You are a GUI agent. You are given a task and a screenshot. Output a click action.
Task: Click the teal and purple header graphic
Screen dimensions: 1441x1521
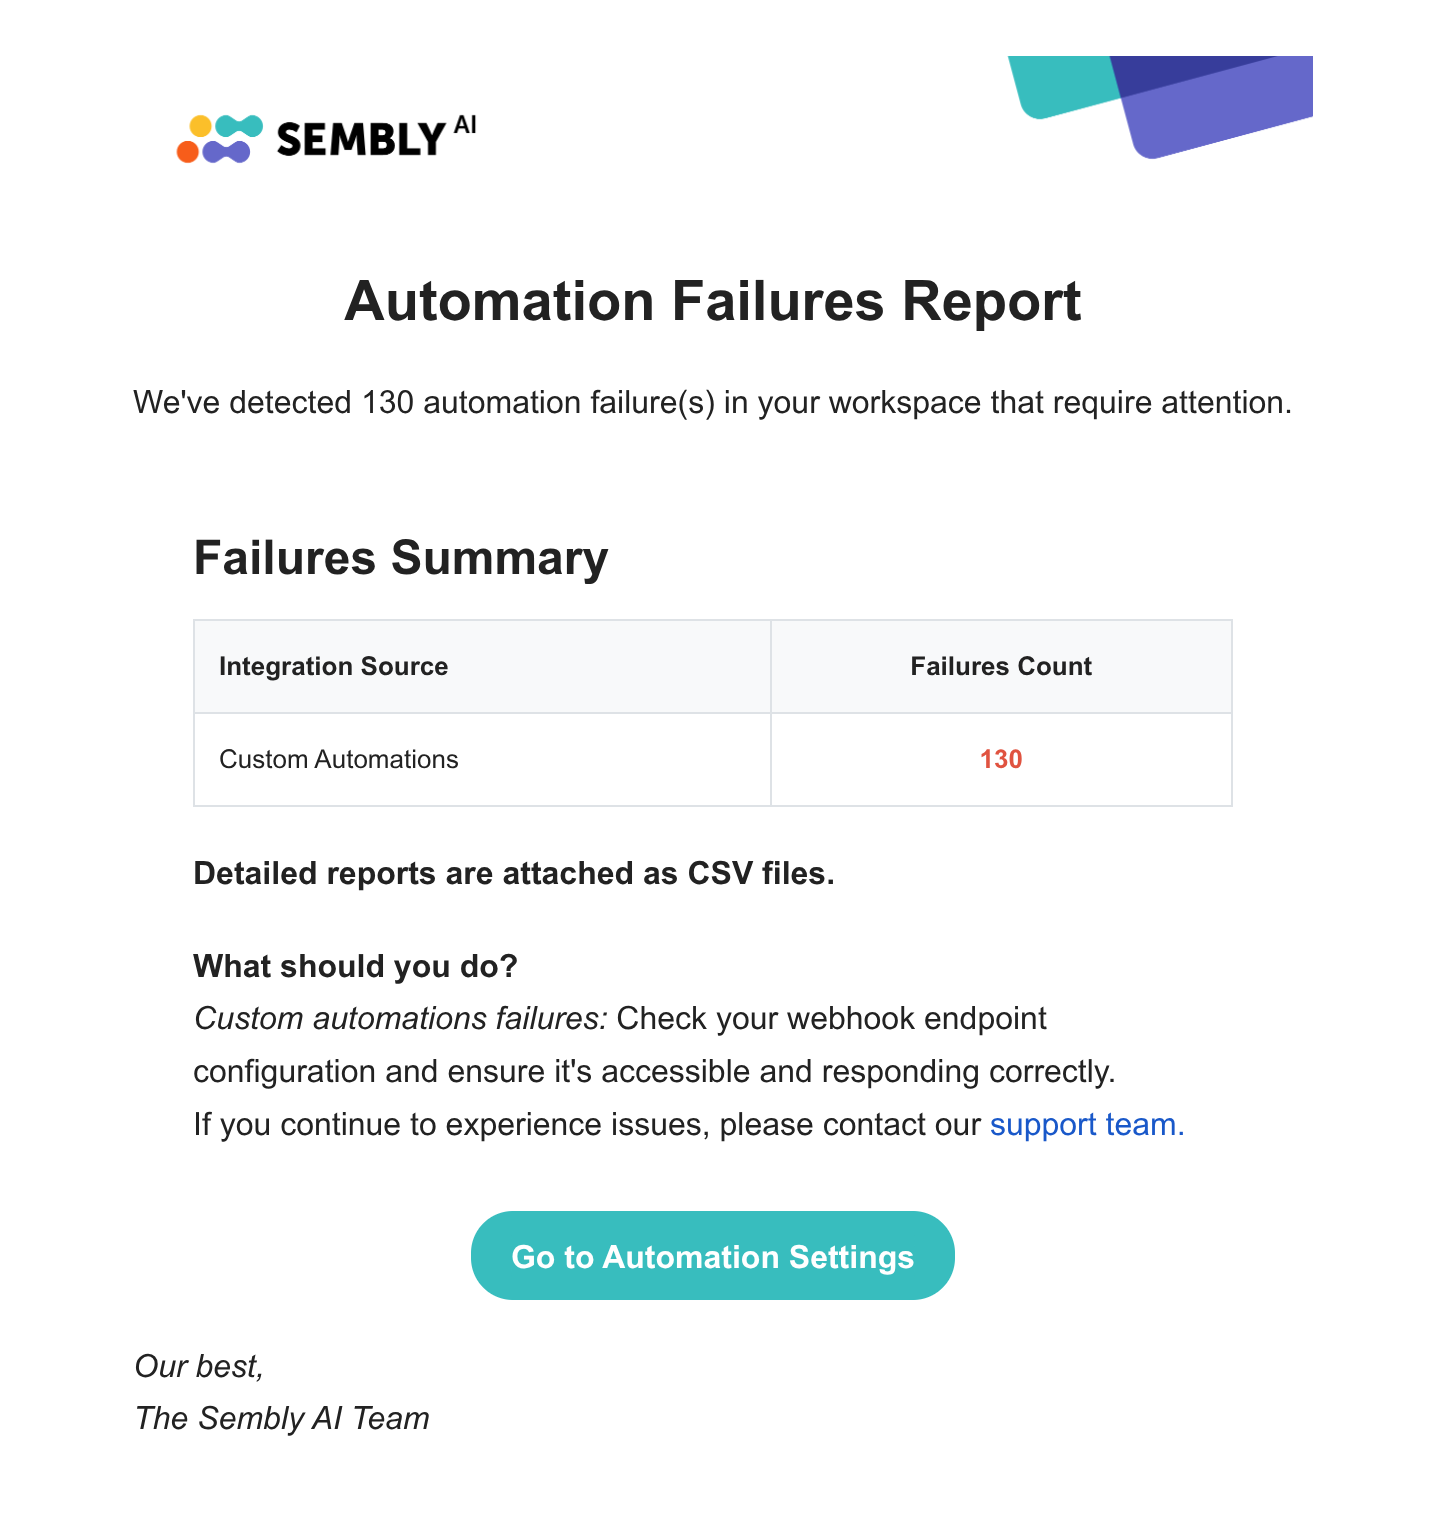pos(1160,107)
